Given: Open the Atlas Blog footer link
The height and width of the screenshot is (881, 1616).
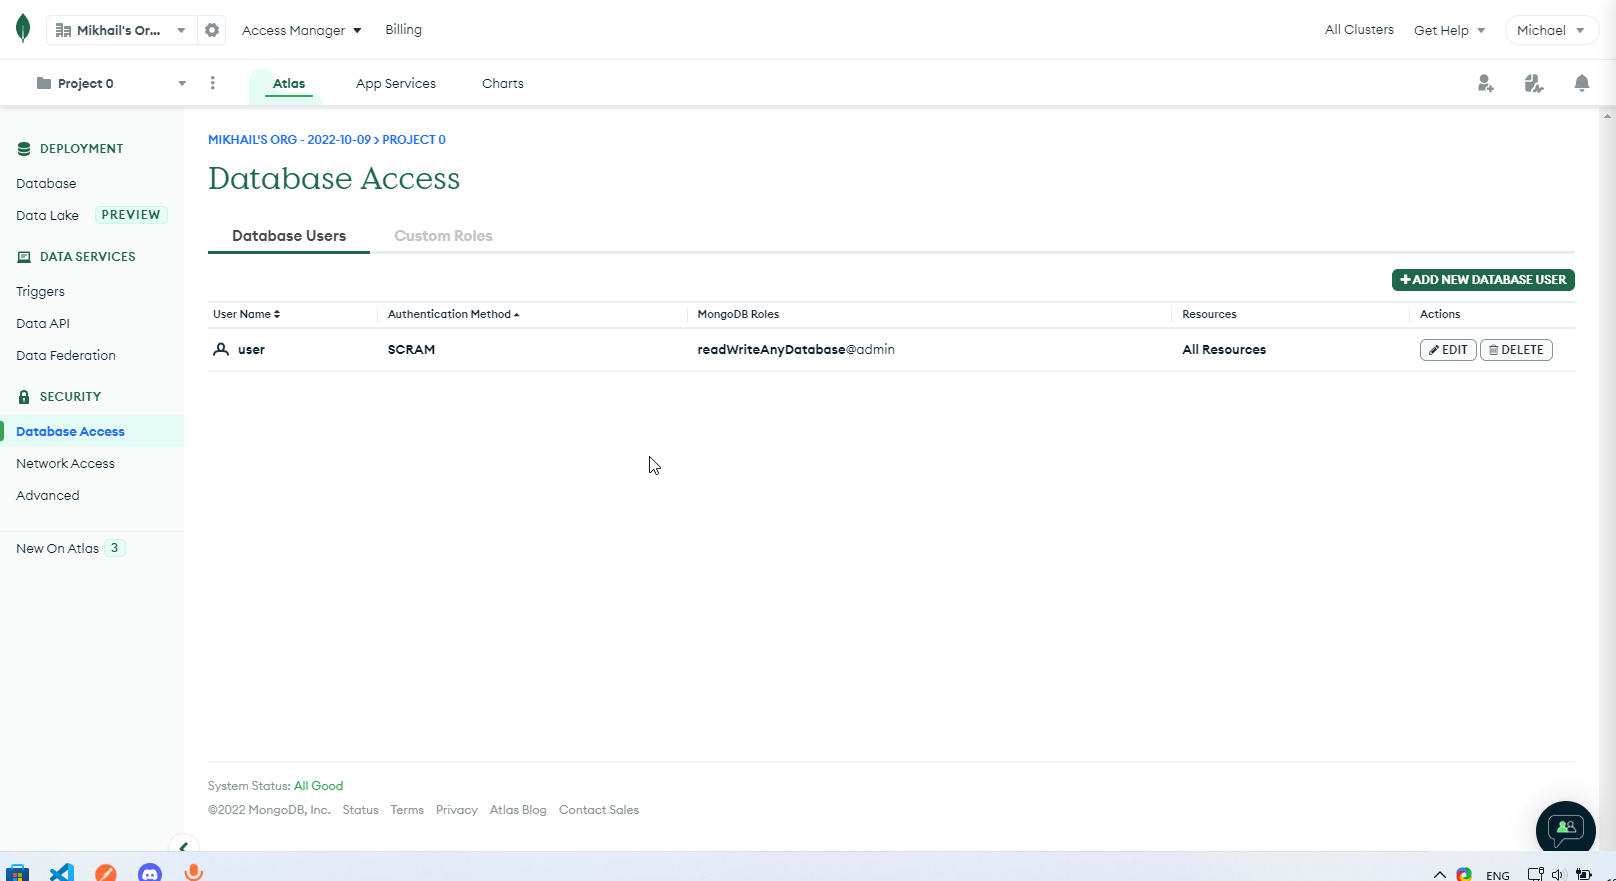Looking at the screenshot, I should tap(518, 810).
